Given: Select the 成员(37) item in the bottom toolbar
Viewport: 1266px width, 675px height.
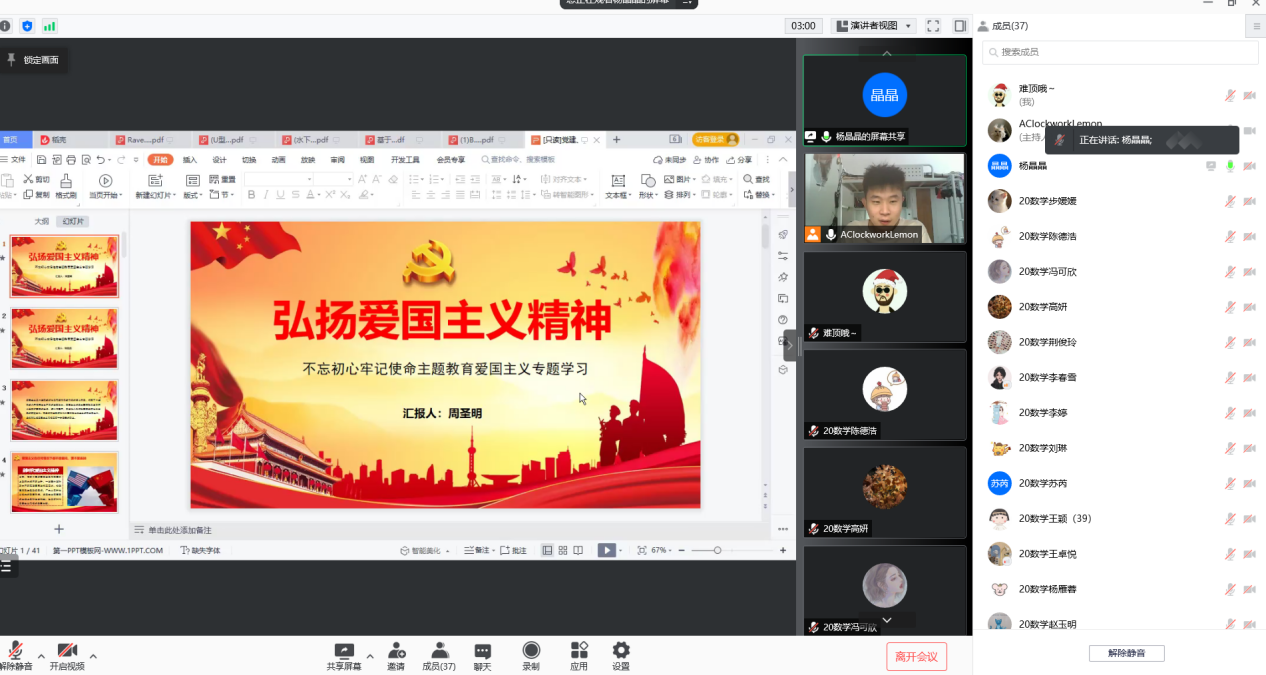Looking at the screenshot, I should [x=439, y=651].
